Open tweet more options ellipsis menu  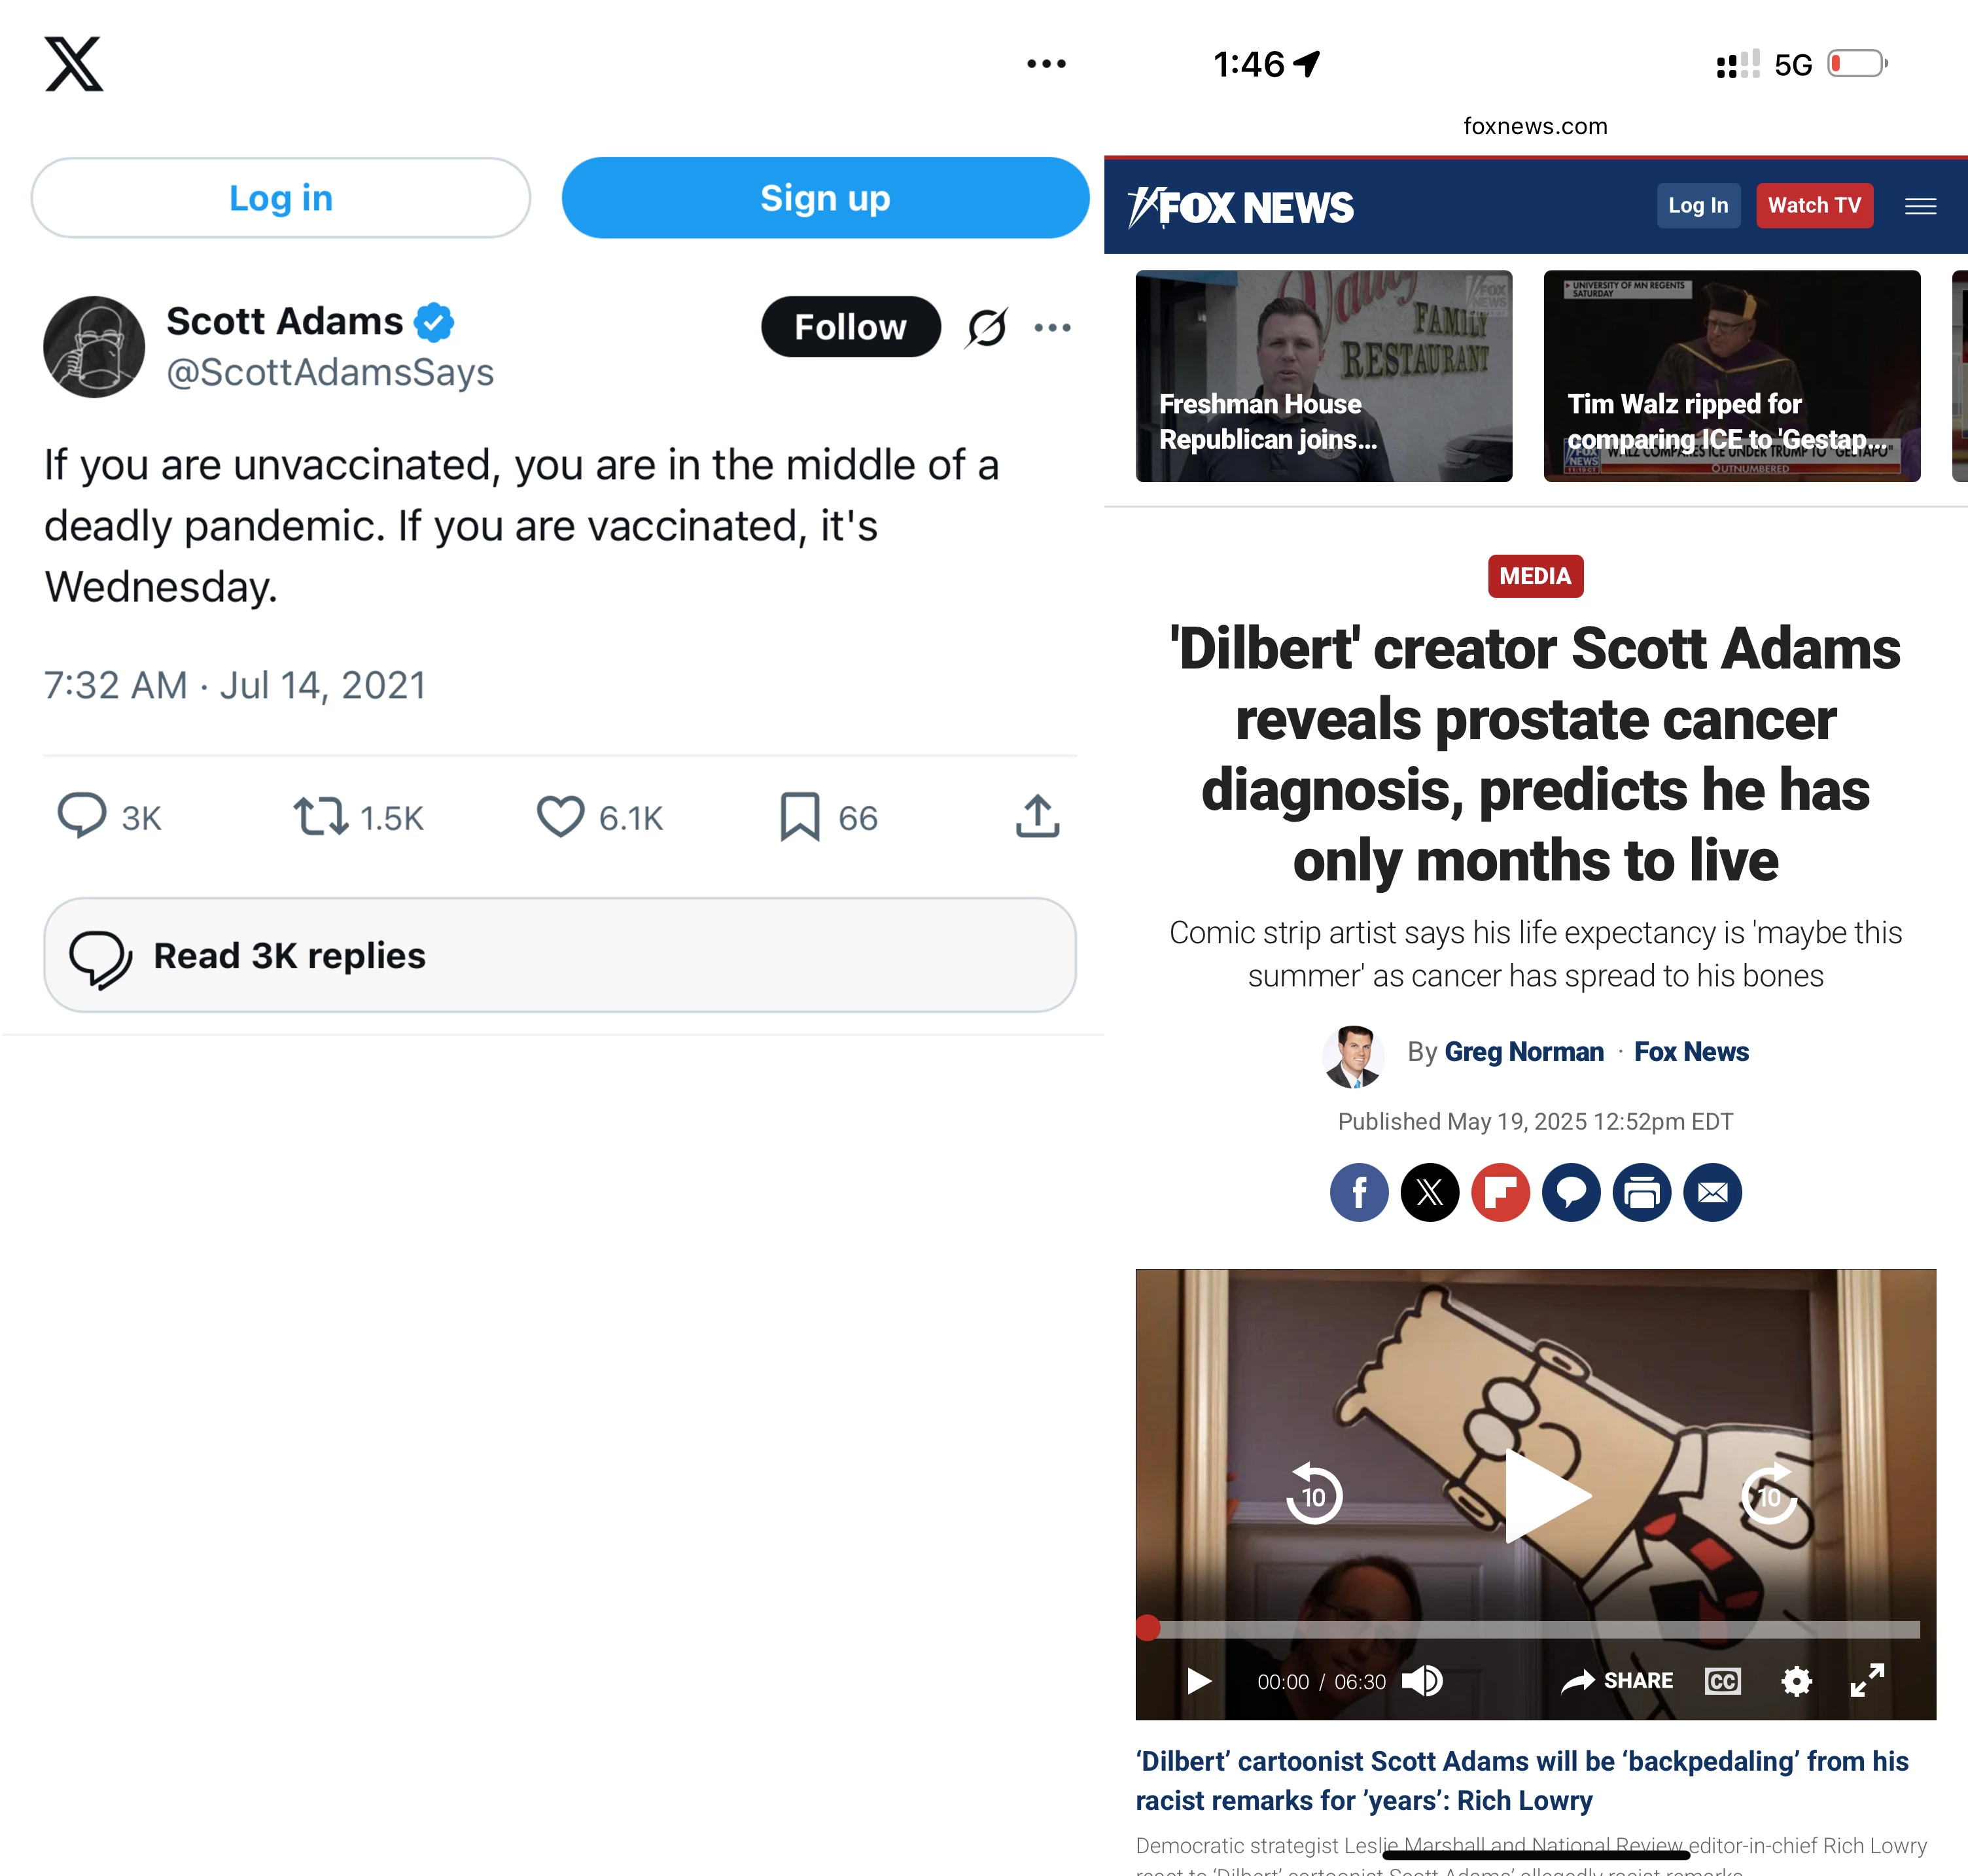click(1052, 327)
